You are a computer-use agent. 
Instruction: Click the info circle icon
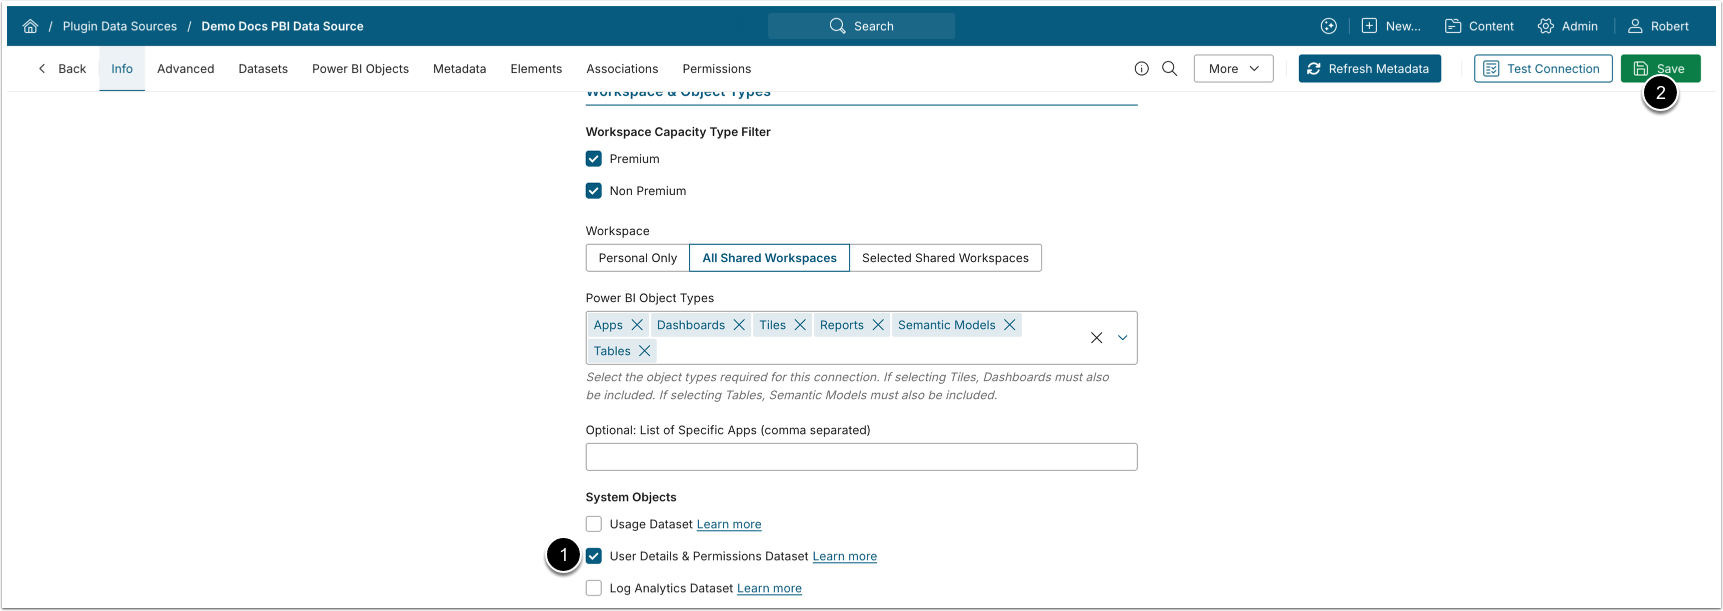tap(1142, 69)
